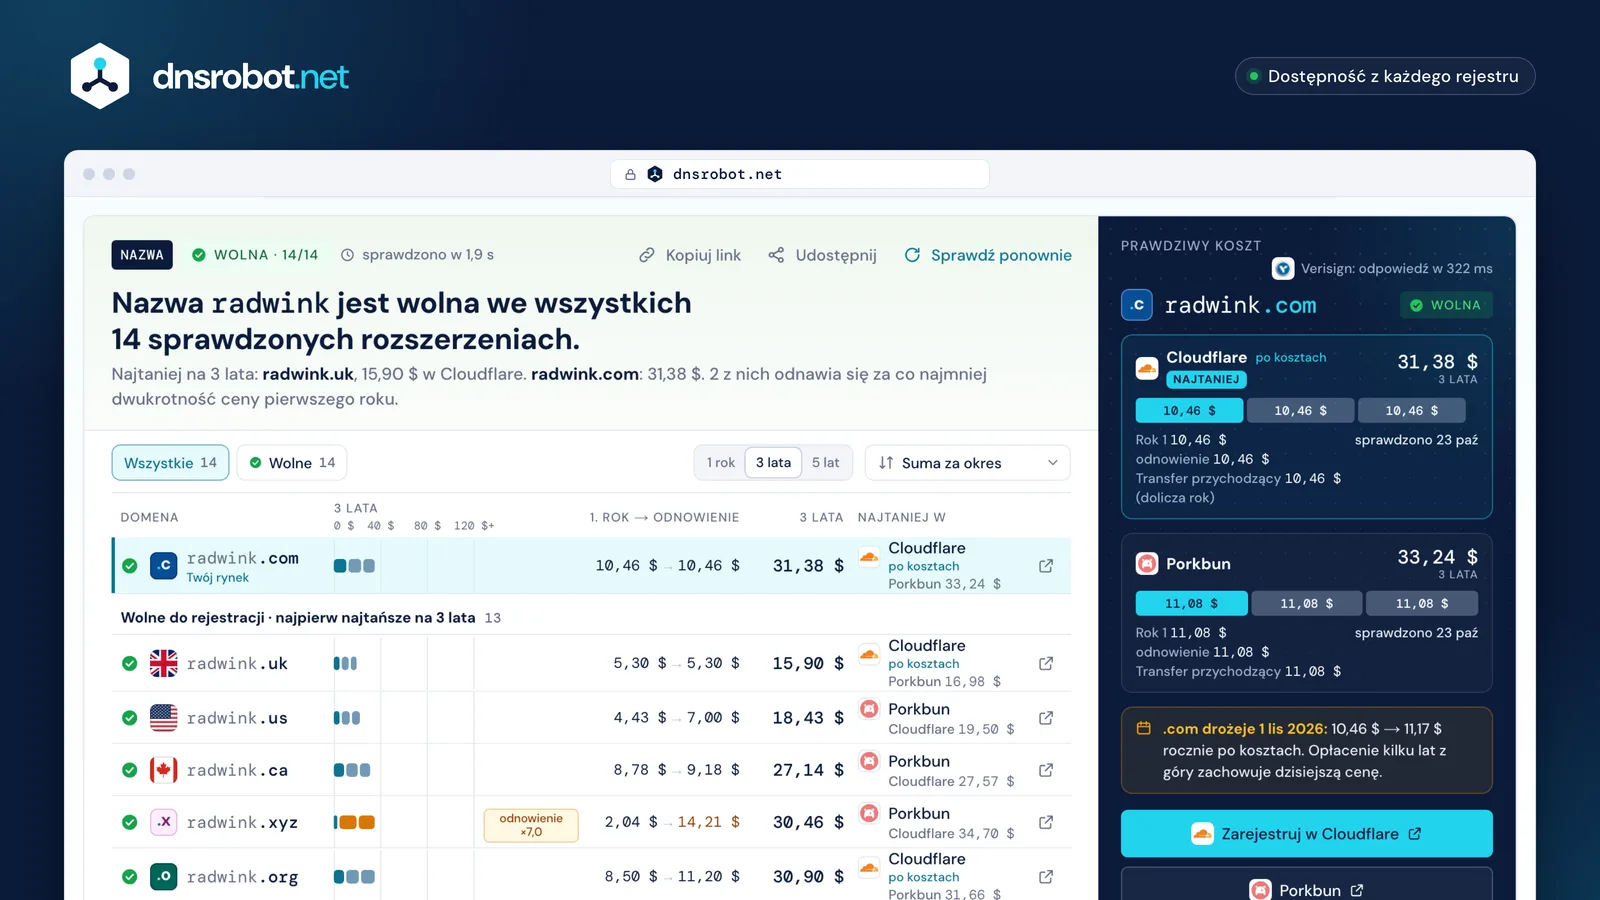
Task: Select the 3 lata period option
Action: click(x=773, y=463)
